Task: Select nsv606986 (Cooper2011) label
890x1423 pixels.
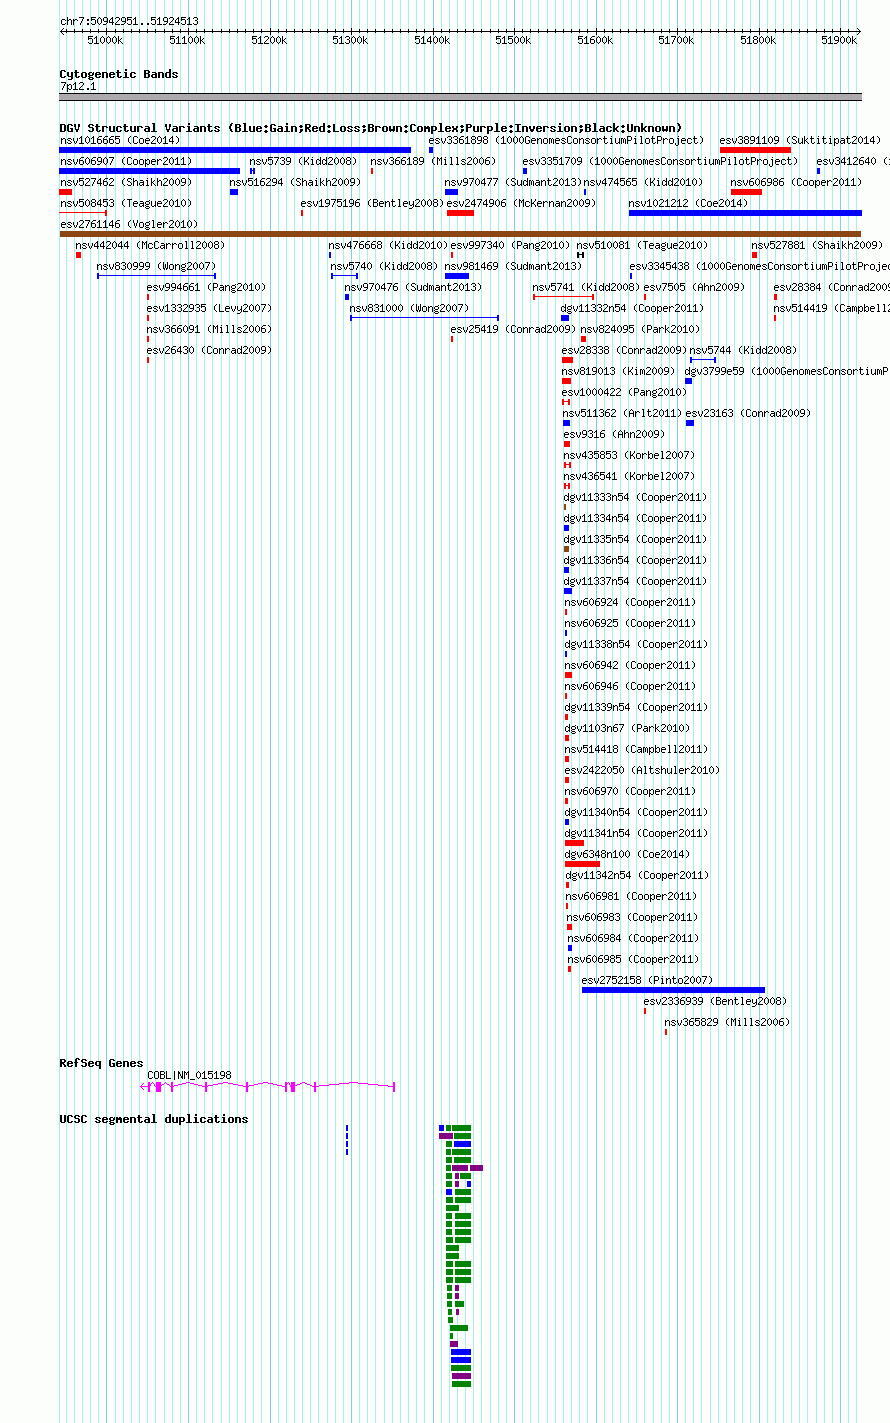Action: click(x=796, y=182)
